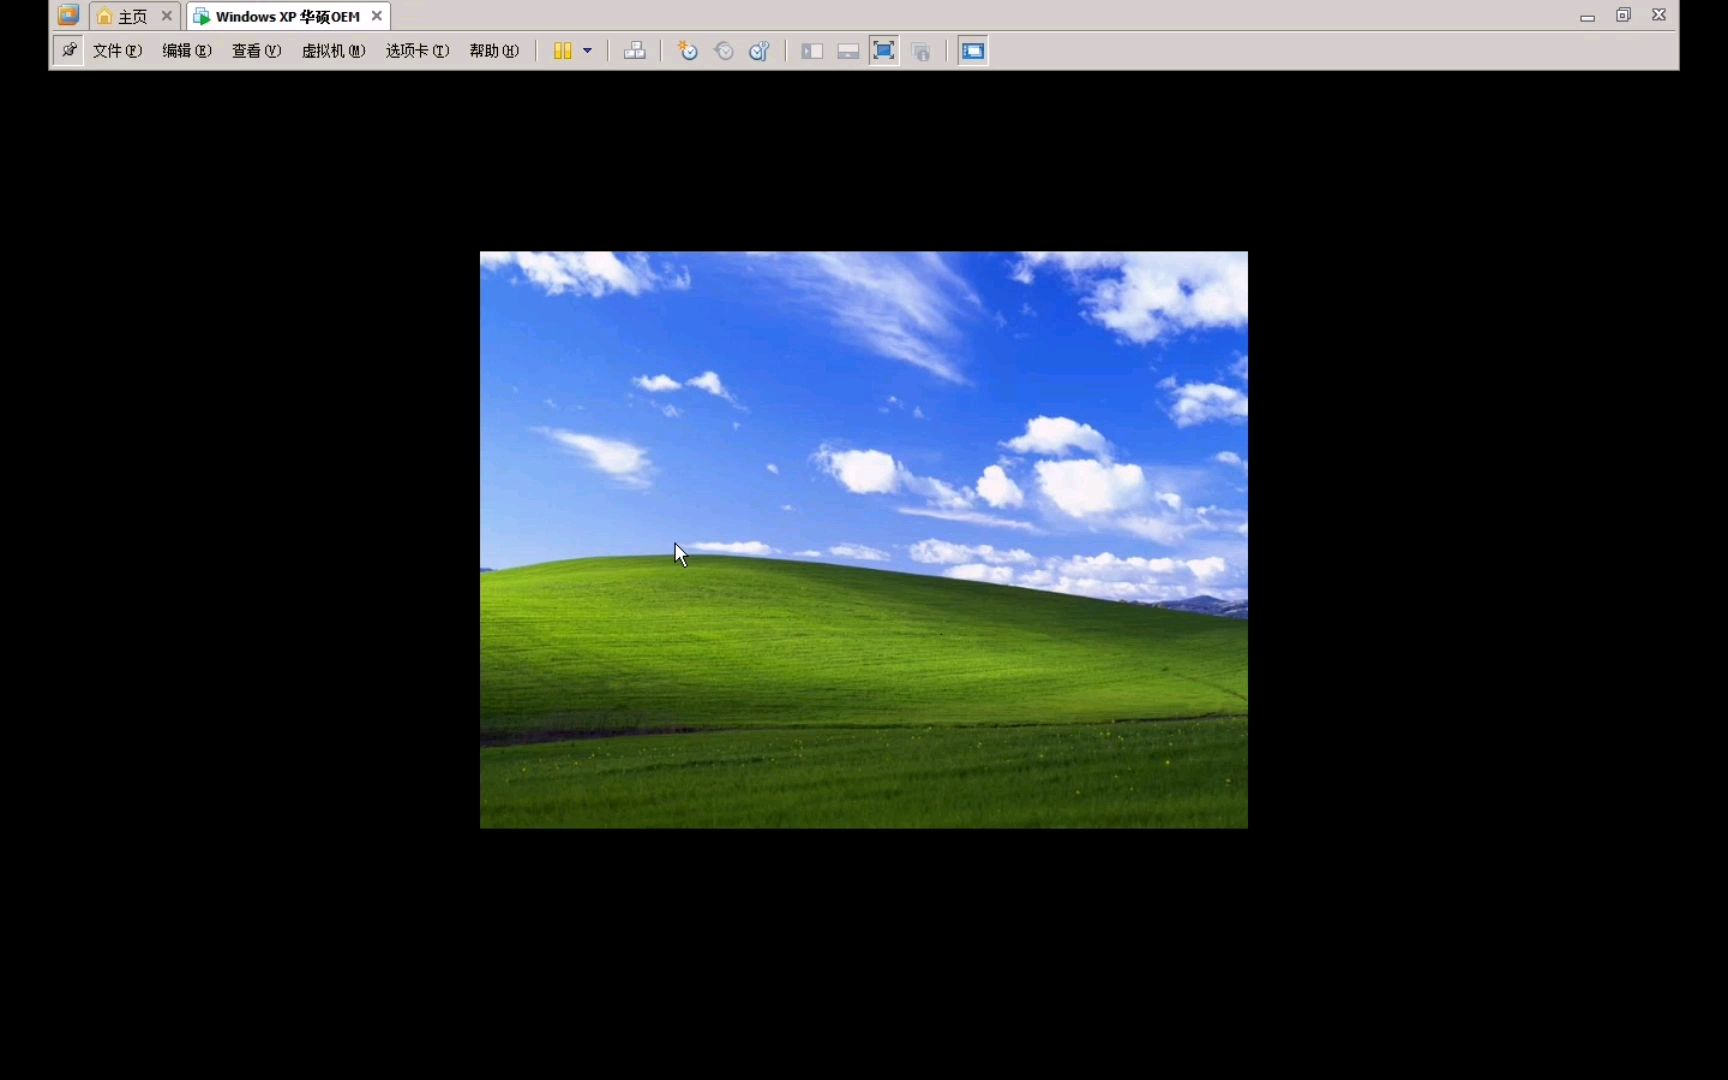Switch to the 主页 home tab

click(122, 16)
